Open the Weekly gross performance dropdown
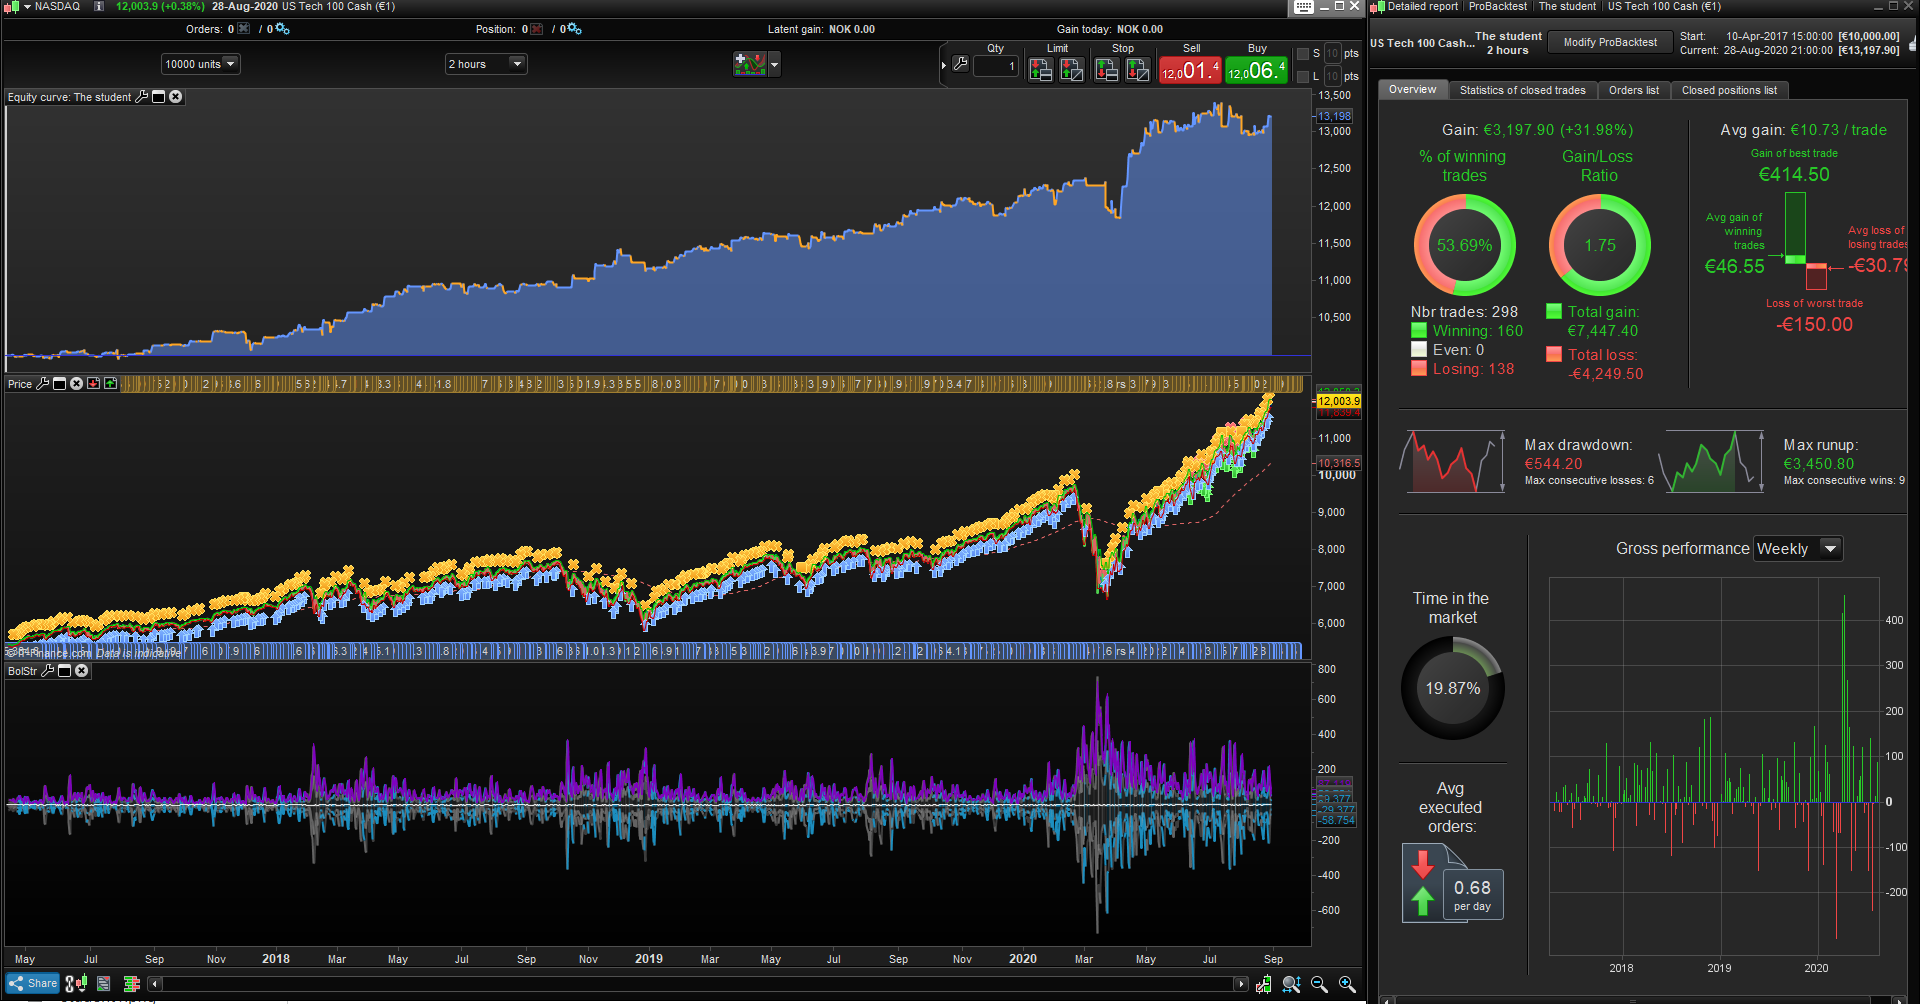1920x1004 pixels. pyautogui.click(x=1797, y=548)
